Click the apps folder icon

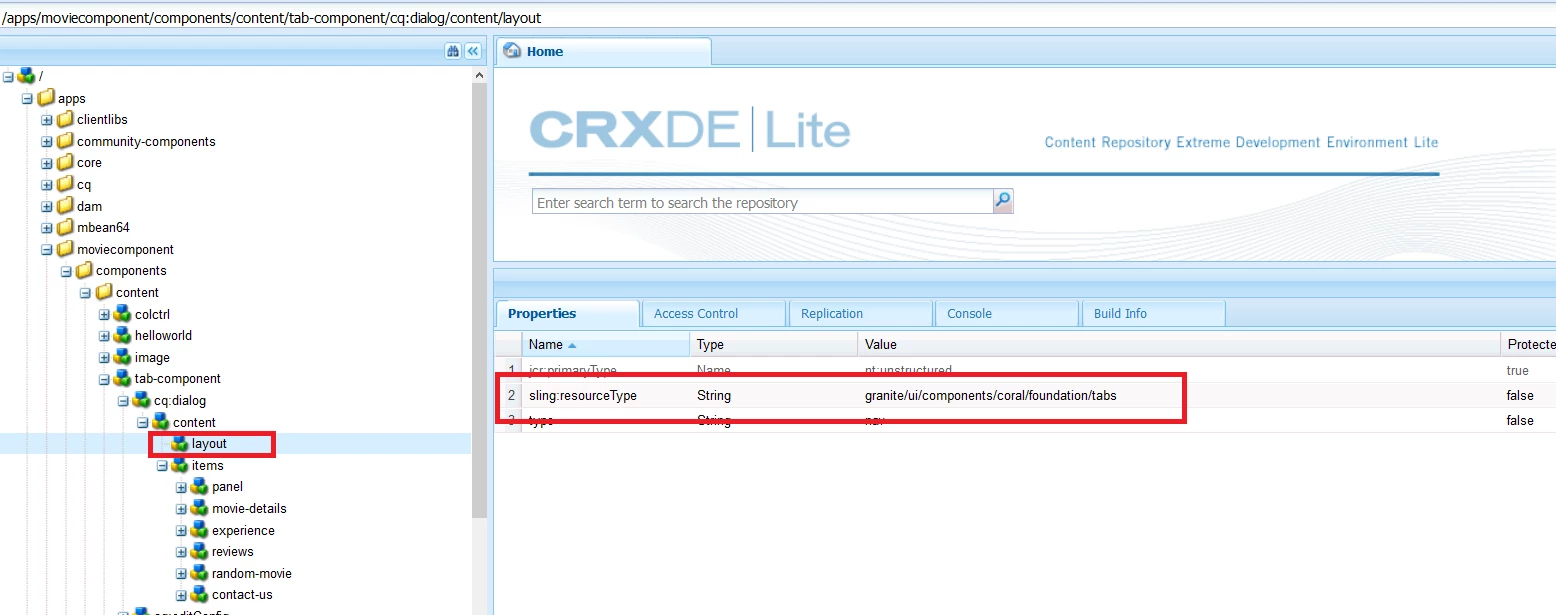point(46,98)
